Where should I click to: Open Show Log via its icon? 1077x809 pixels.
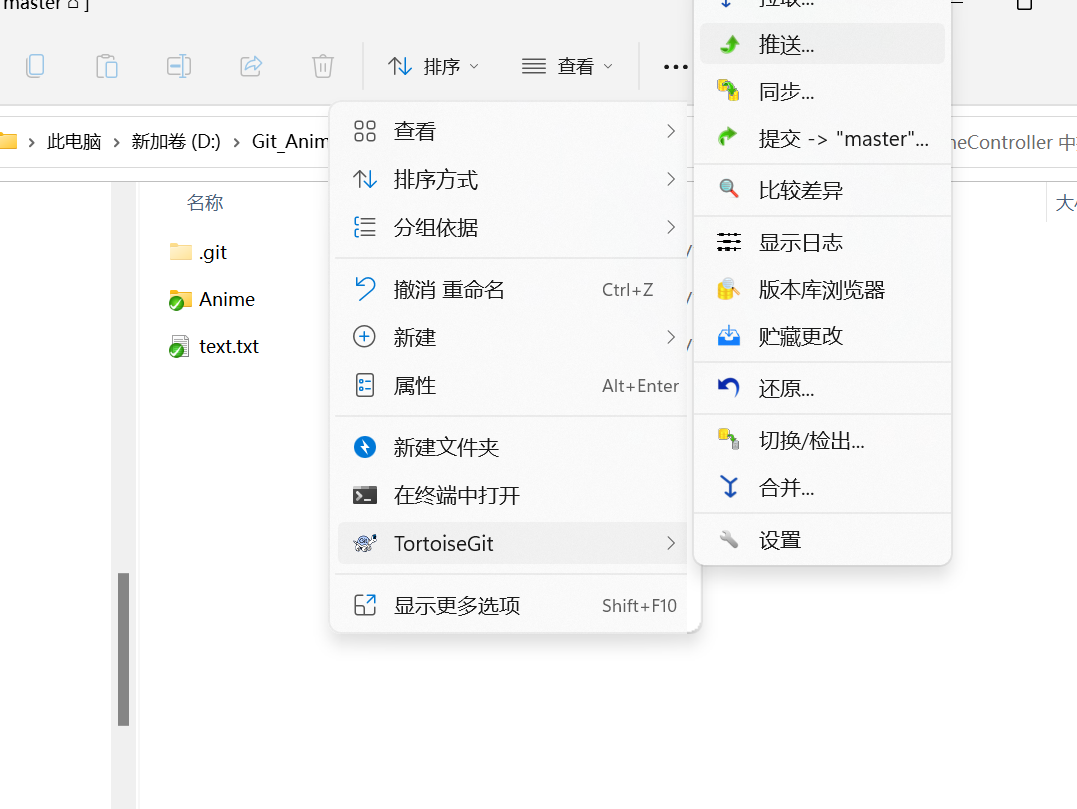[729, 242]
